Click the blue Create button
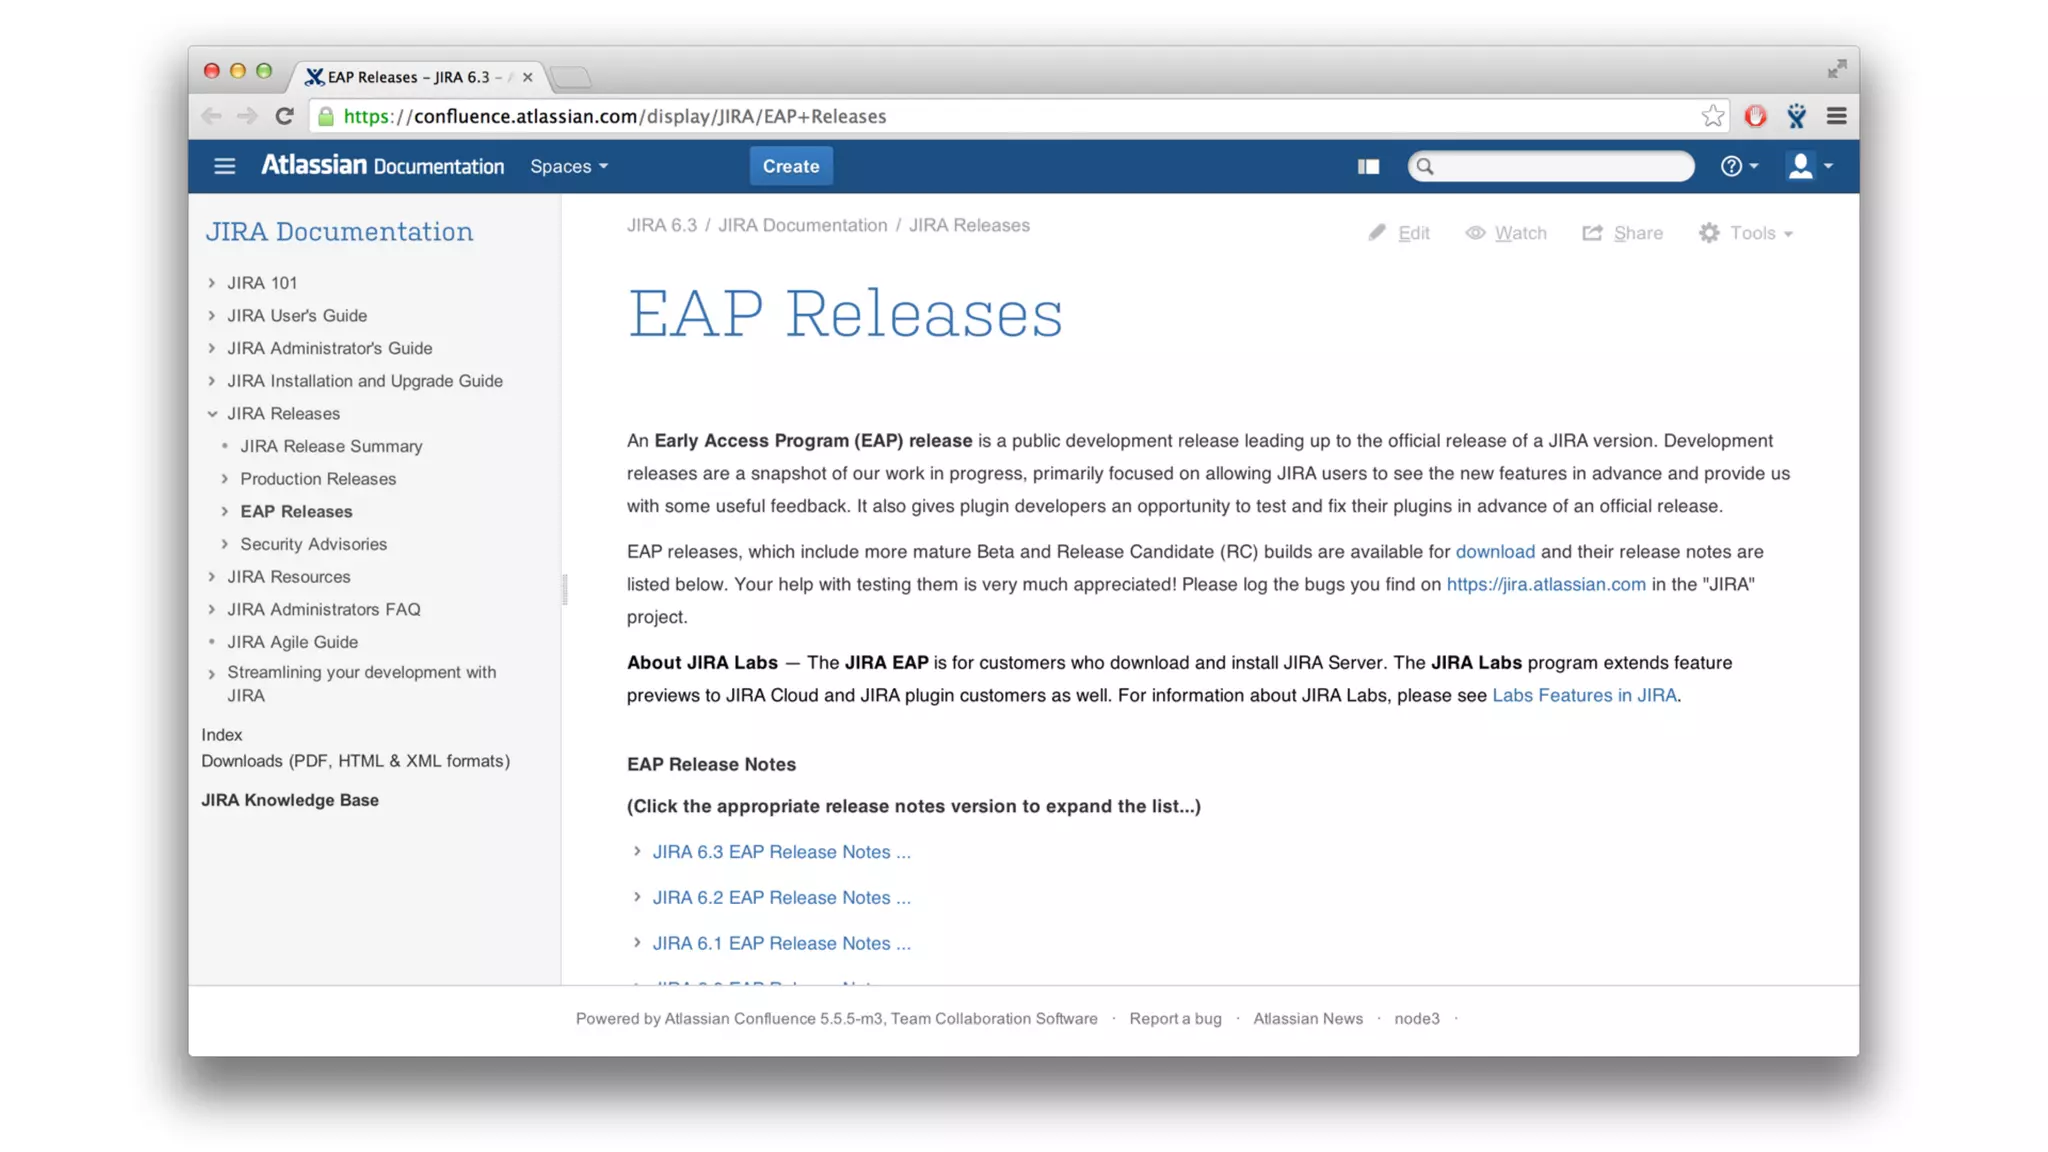This screenshot has width=2048, height=1152. point(790,166)
